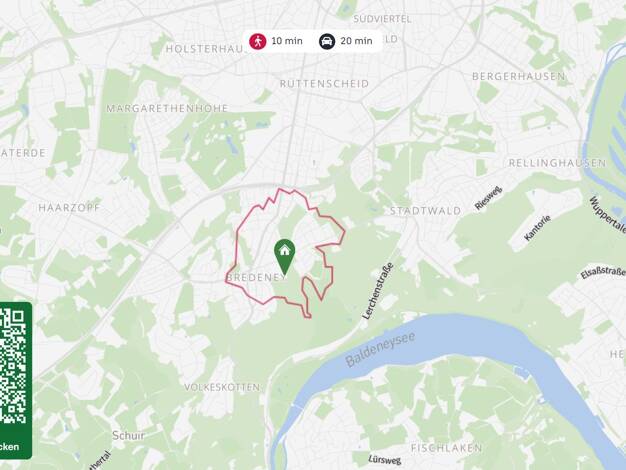Click the Kantorie street label
This screenshot has height=470, width=626.
pyautogui.click(x=538, y=228)
